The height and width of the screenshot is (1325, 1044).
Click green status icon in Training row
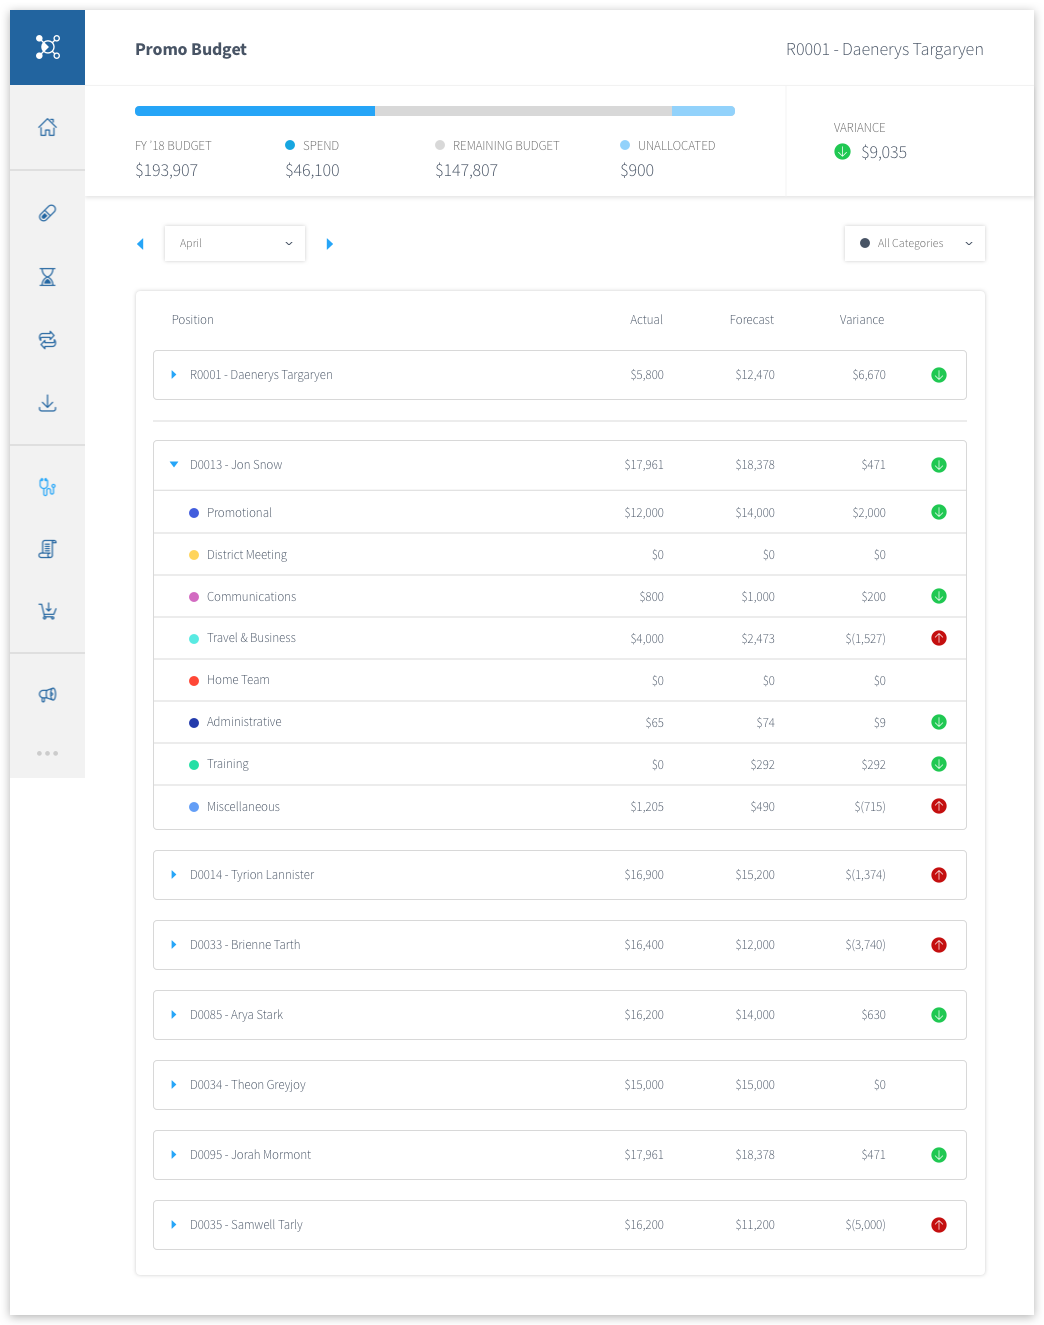tap(939, 764)
